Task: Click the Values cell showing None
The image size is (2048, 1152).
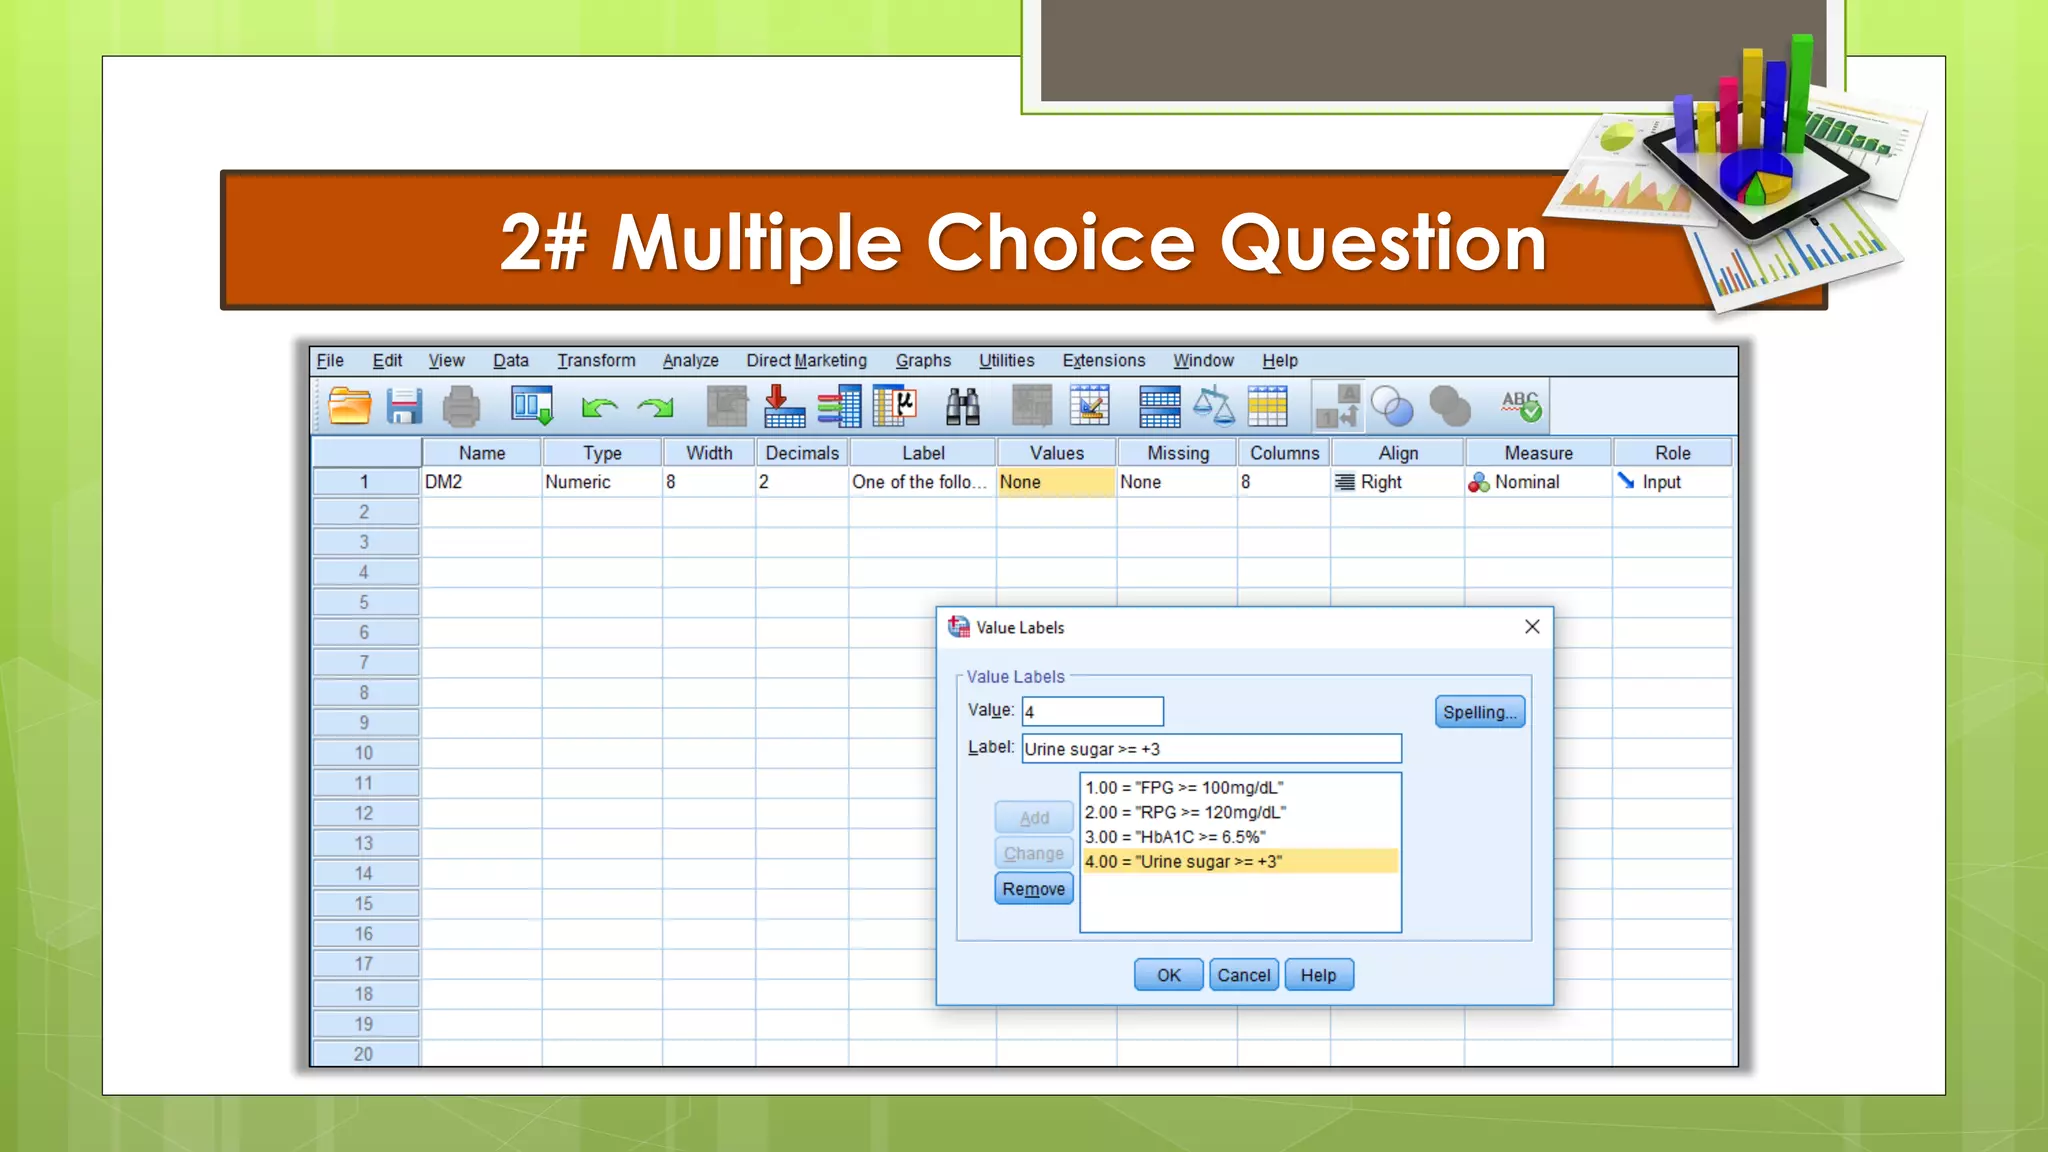Action: point(1056,482)
